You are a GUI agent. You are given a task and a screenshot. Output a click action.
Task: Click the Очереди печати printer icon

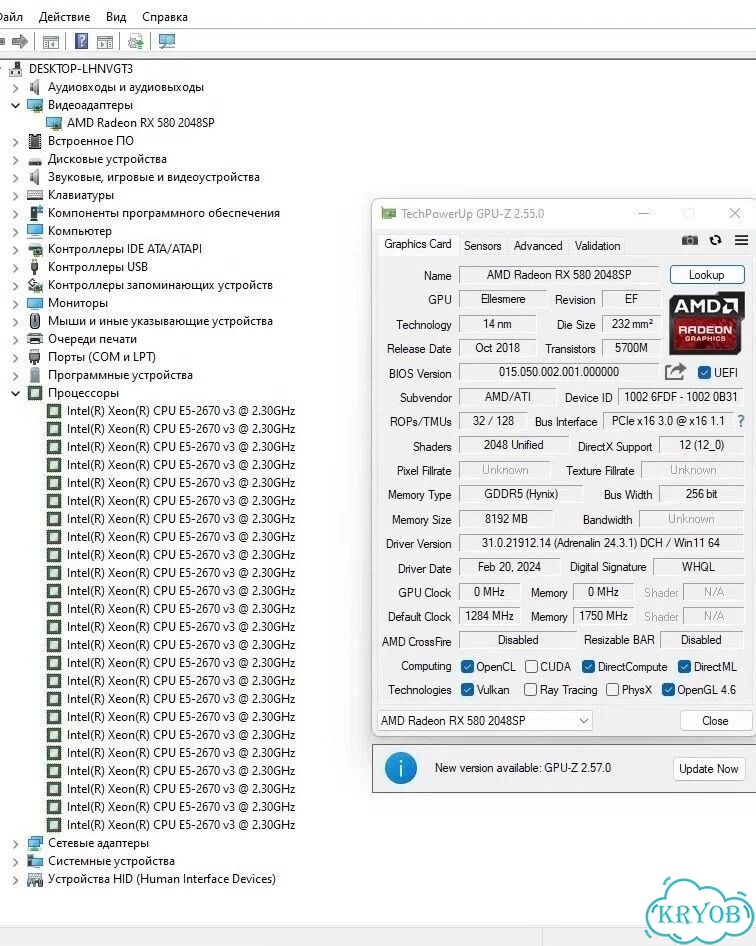pyautogui.click(x=35, y=339)
